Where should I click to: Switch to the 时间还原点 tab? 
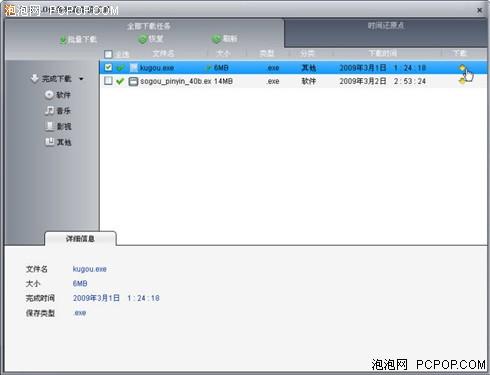click(x=386, y=26)
